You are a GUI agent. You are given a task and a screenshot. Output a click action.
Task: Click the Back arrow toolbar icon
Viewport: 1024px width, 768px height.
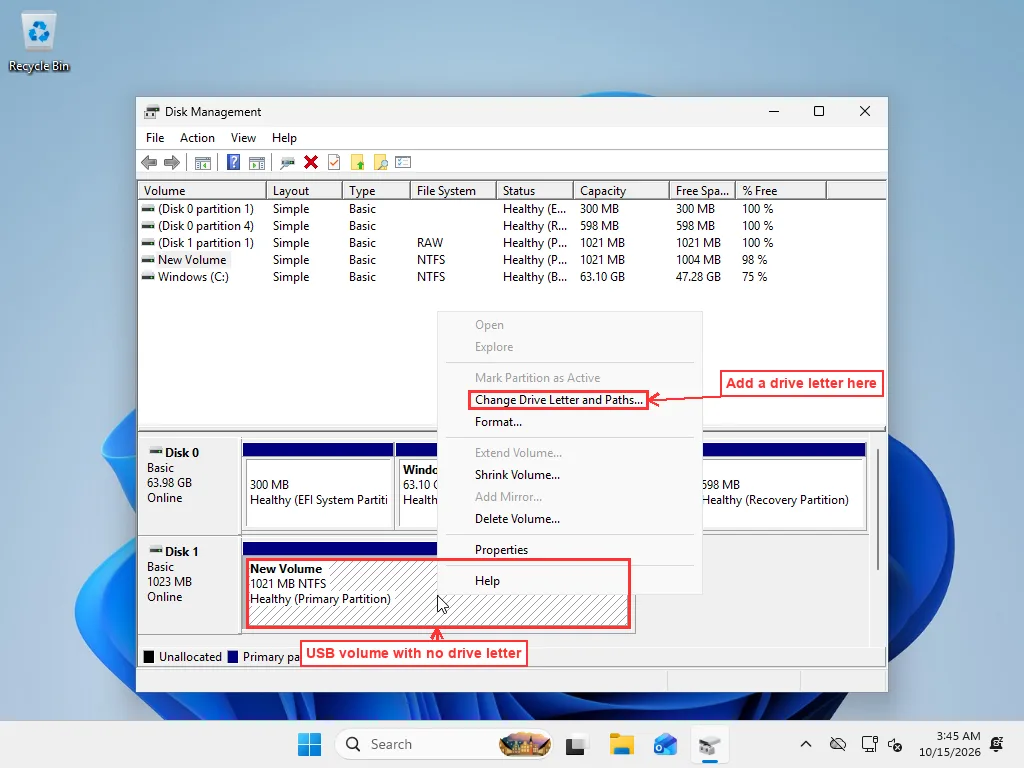149,163
